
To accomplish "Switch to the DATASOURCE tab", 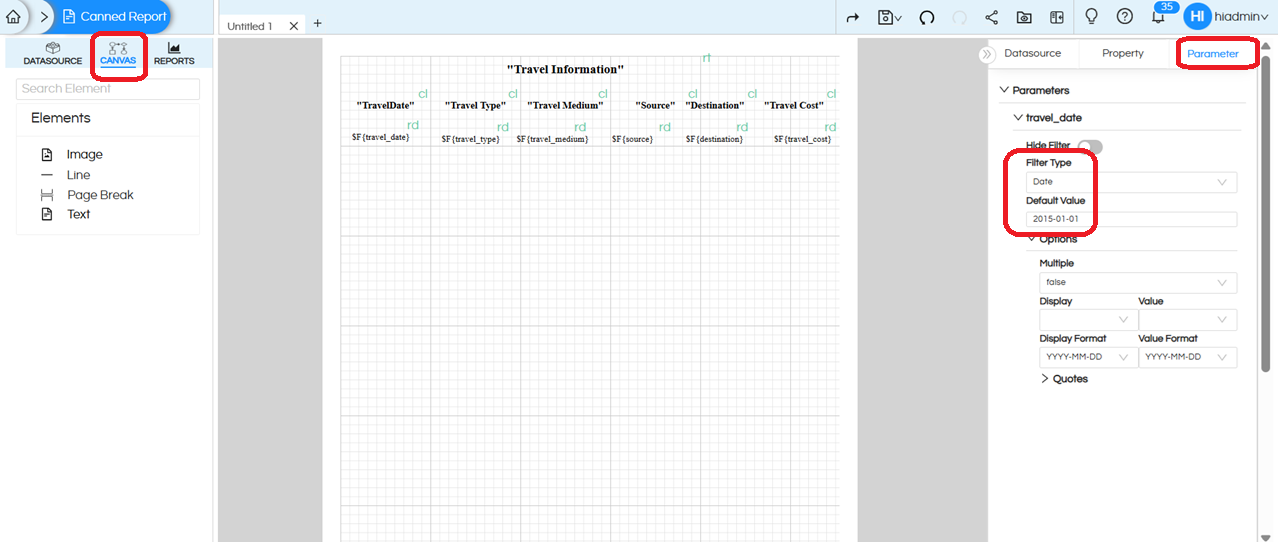I will (x=53, y=53).
